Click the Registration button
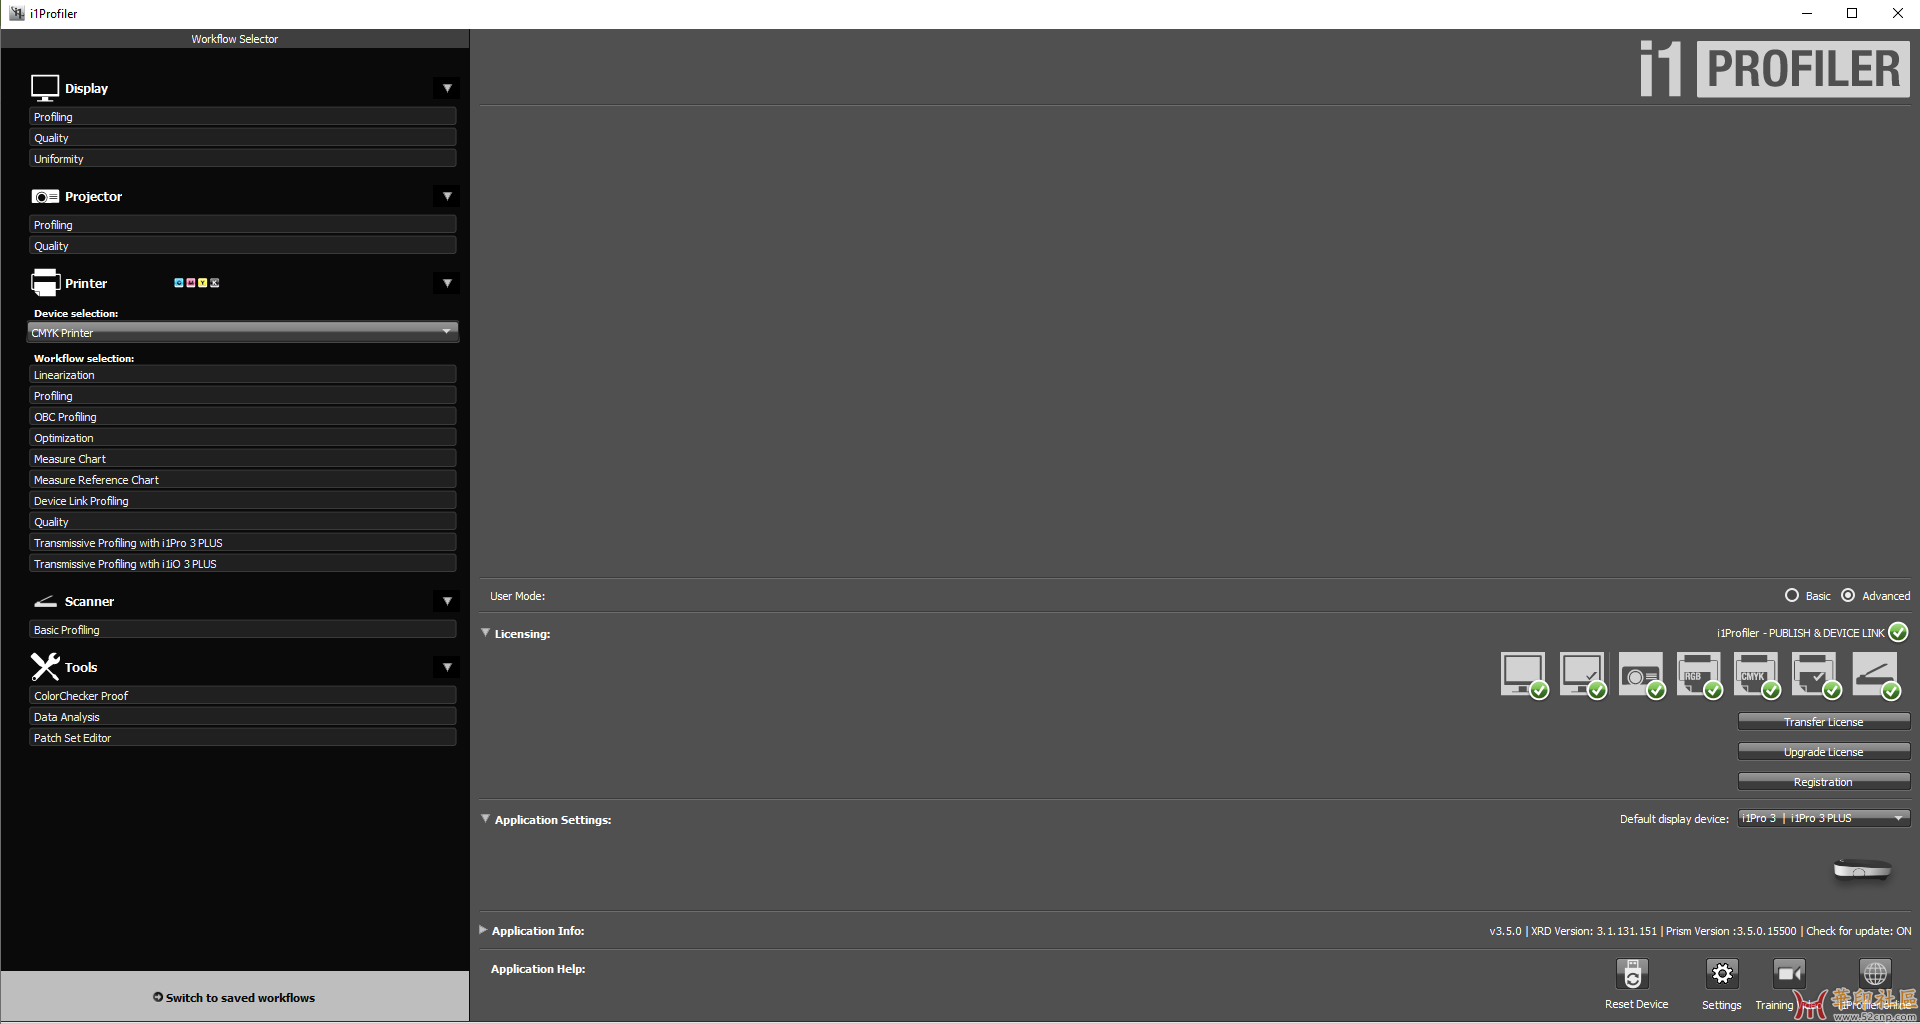This screenshot has height=1024, width=1920. (x=1824, y=781)
